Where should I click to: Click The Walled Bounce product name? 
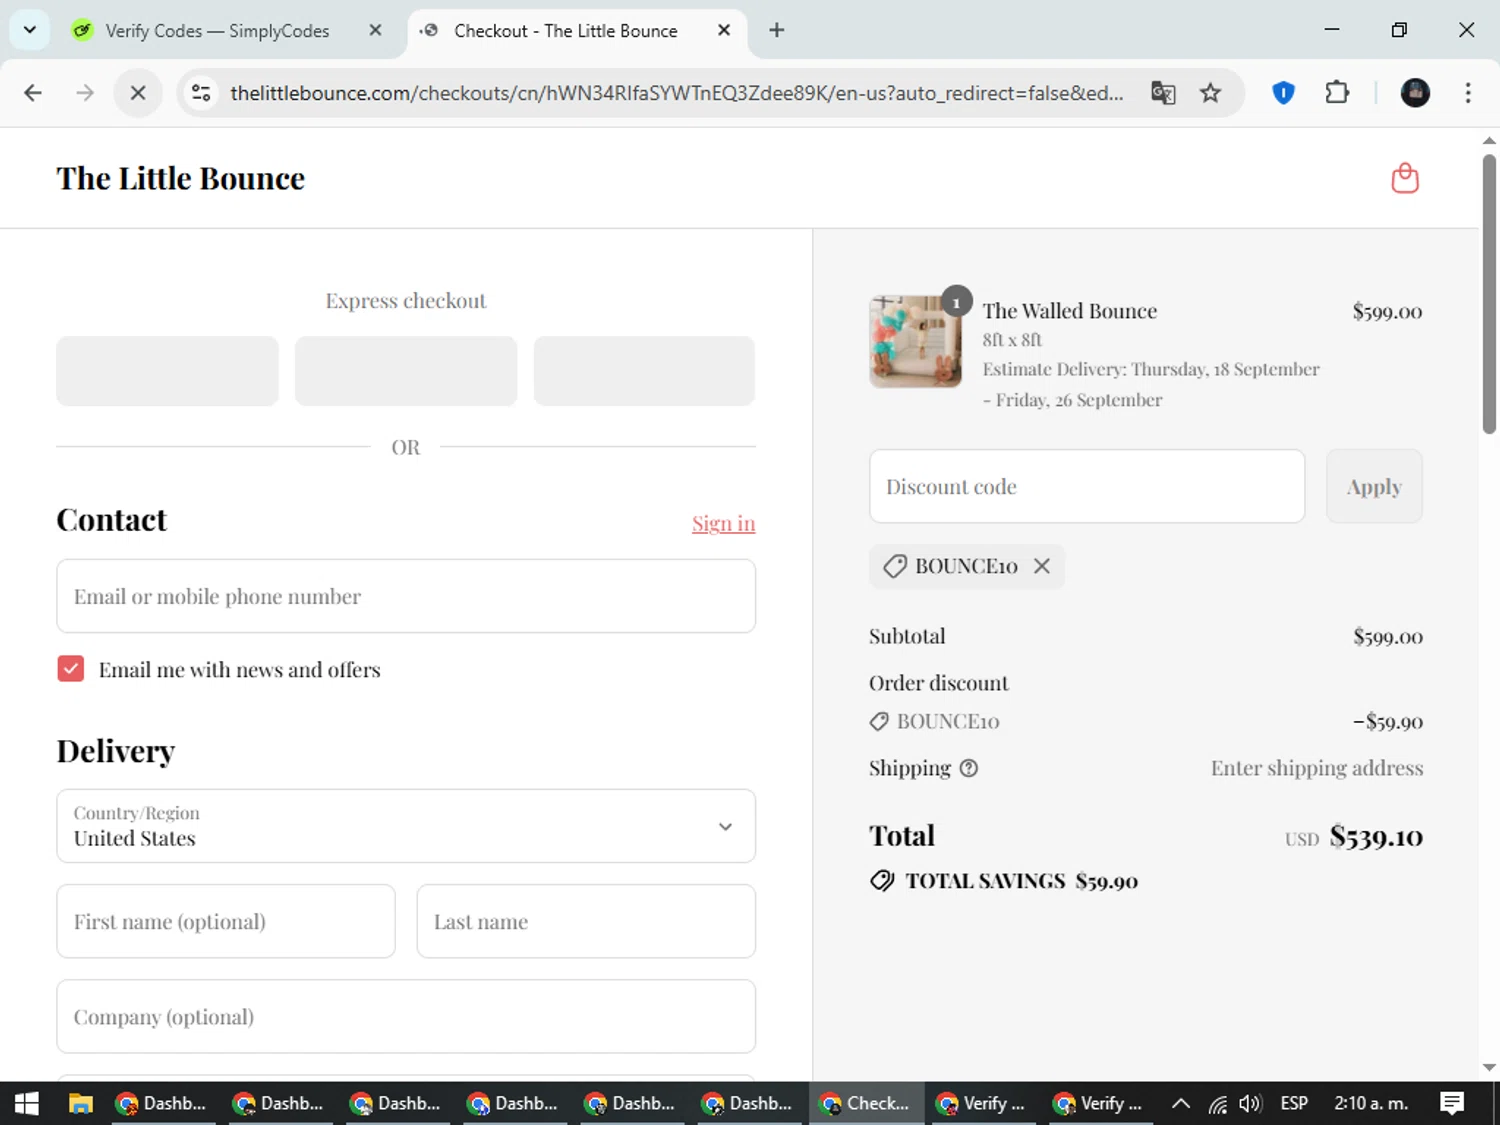[1069, 311]
